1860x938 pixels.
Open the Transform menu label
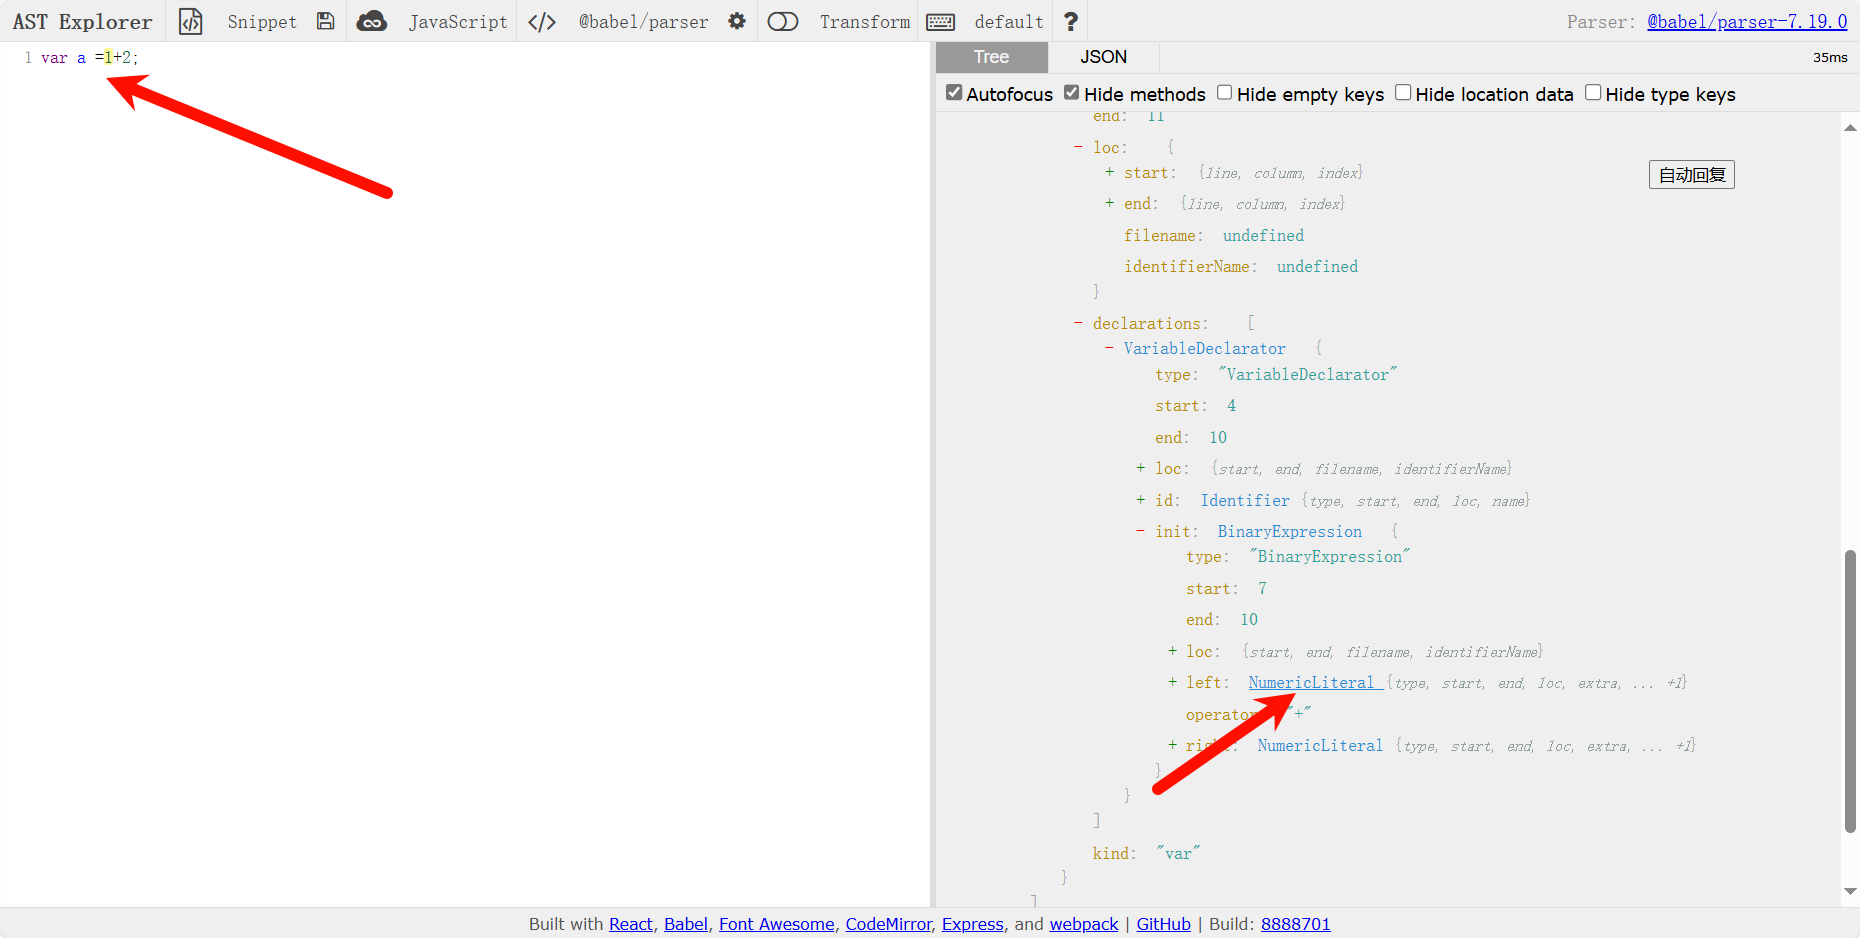[x=865, y=22]
